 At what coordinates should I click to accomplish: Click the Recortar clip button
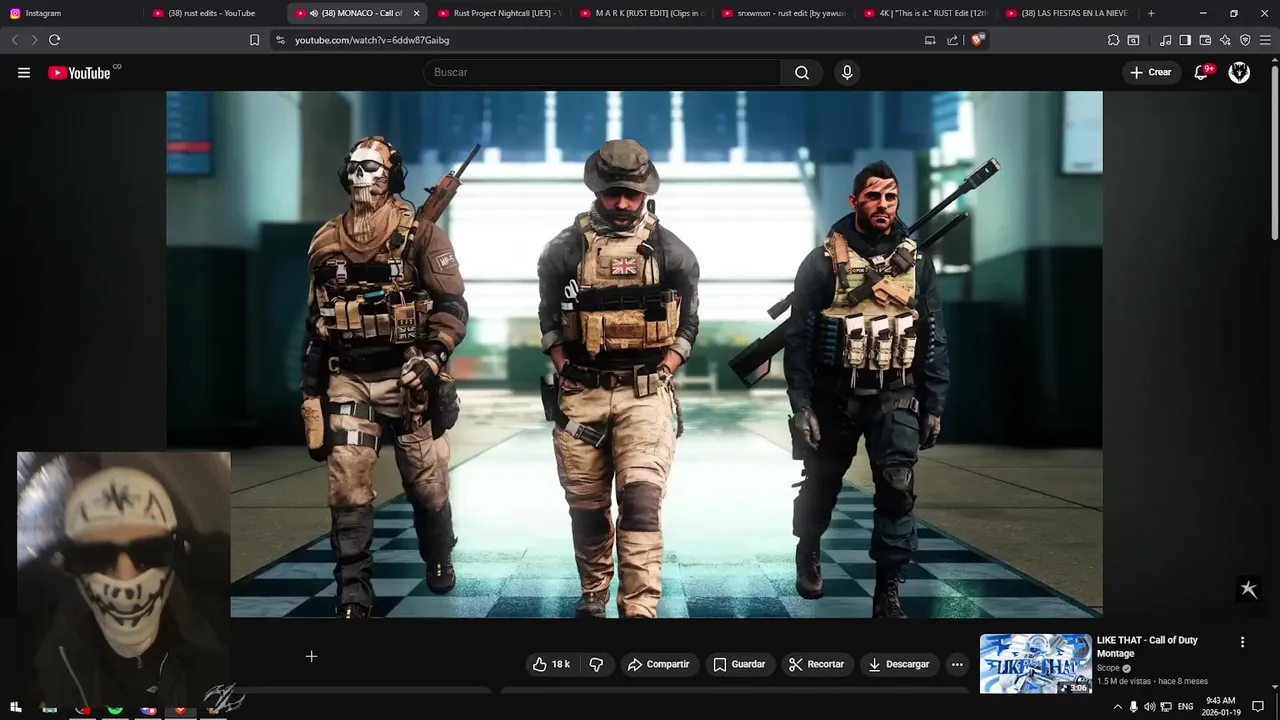coord(816,664)
